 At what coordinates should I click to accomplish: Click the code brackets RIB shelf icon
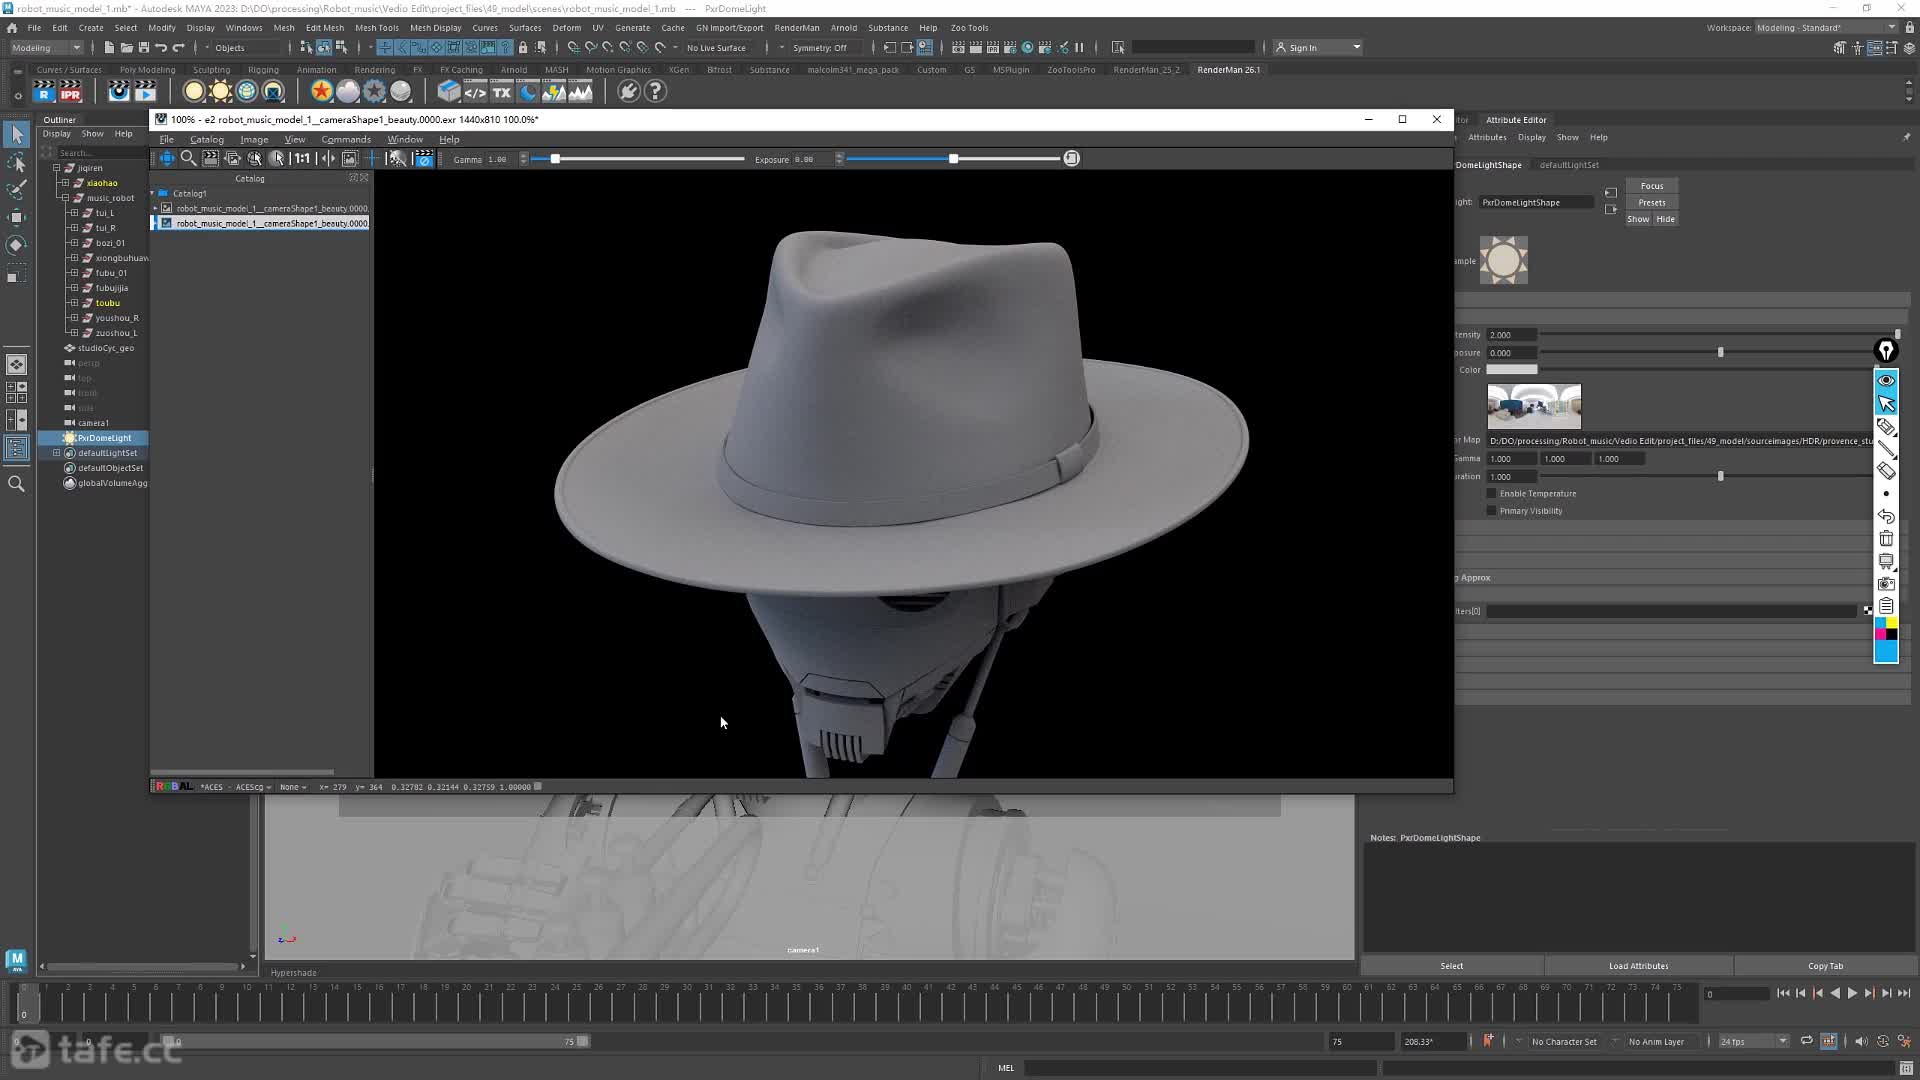[x=476, y=92]
